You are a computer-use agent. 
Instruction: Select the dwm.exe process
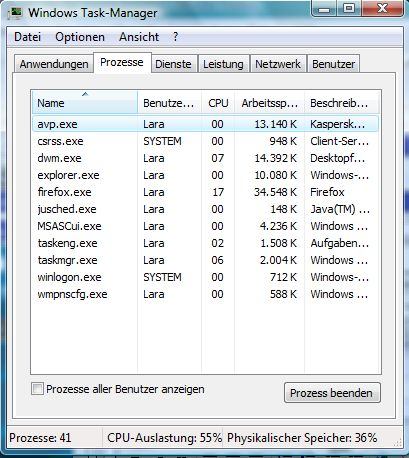click(x=205, y=158)
